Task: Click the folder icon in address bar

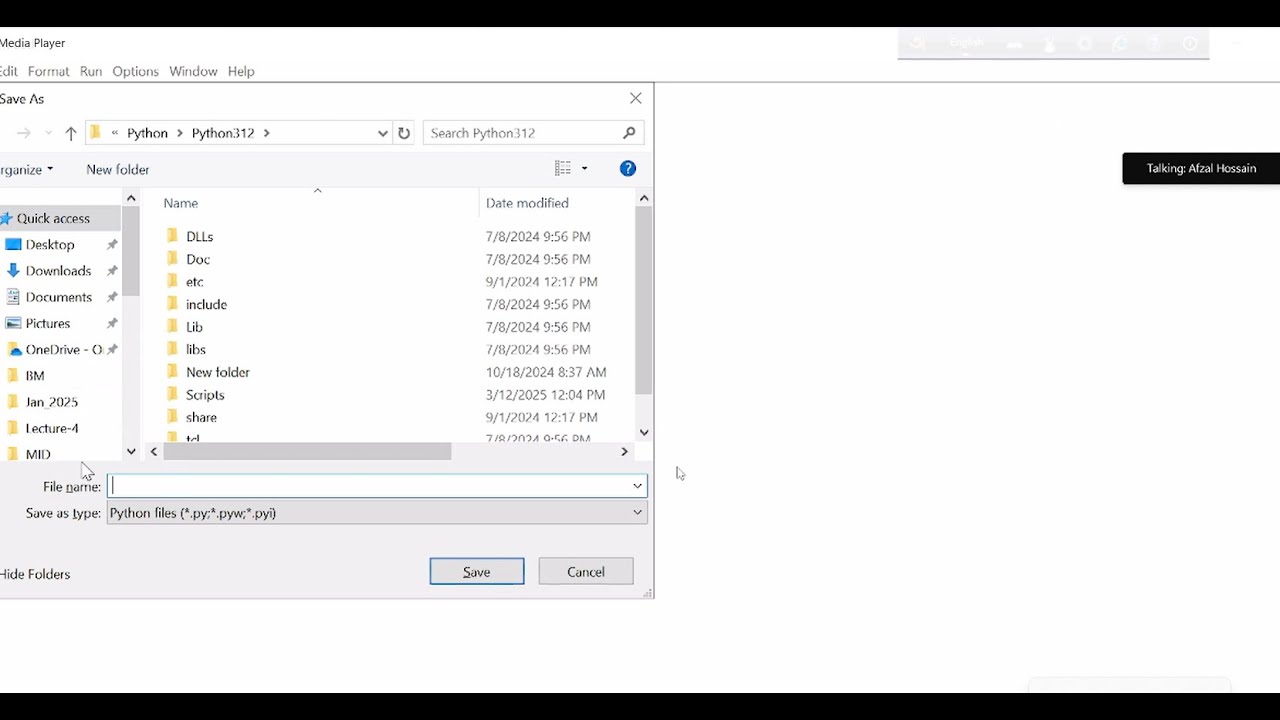Action: [x=95, y=133]
